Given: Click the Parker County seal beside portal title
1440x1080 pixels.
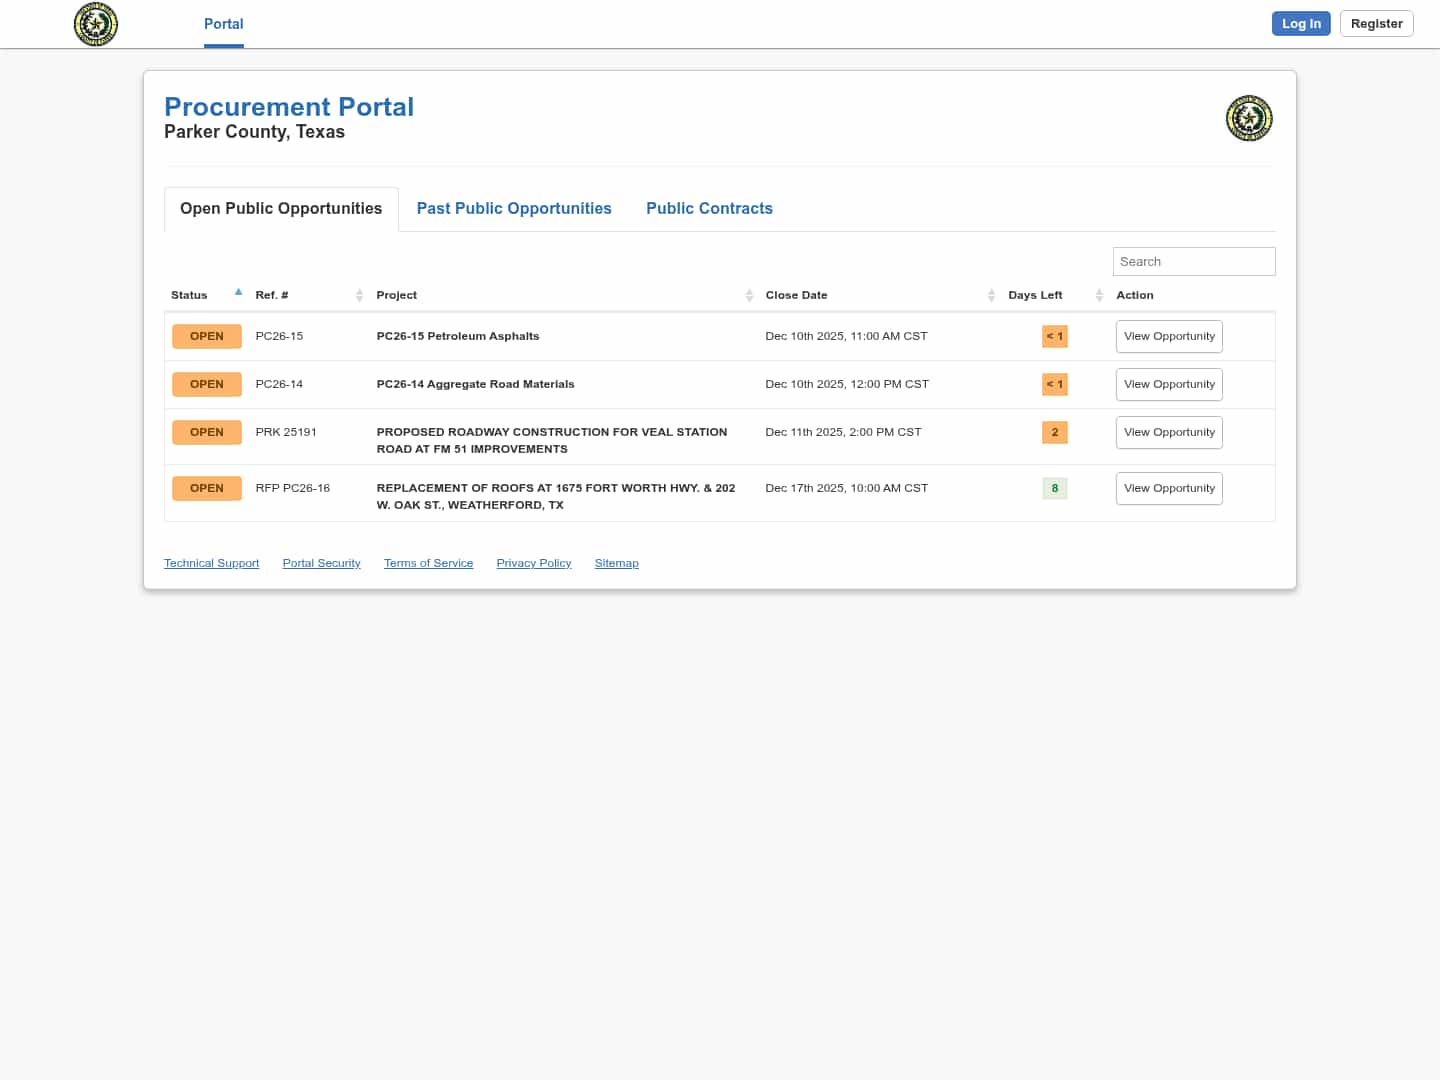Looking at the screenshot, I should [1248, 119].
